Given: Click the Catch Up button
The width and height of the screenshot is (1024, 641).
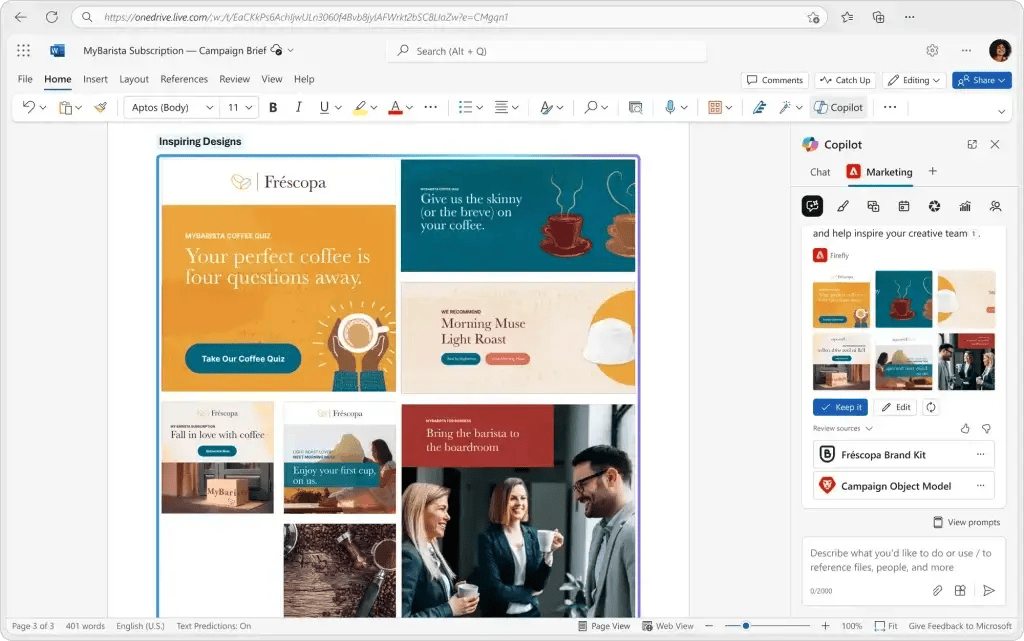Looking at the screenshot, I should (x=846, y=80).
